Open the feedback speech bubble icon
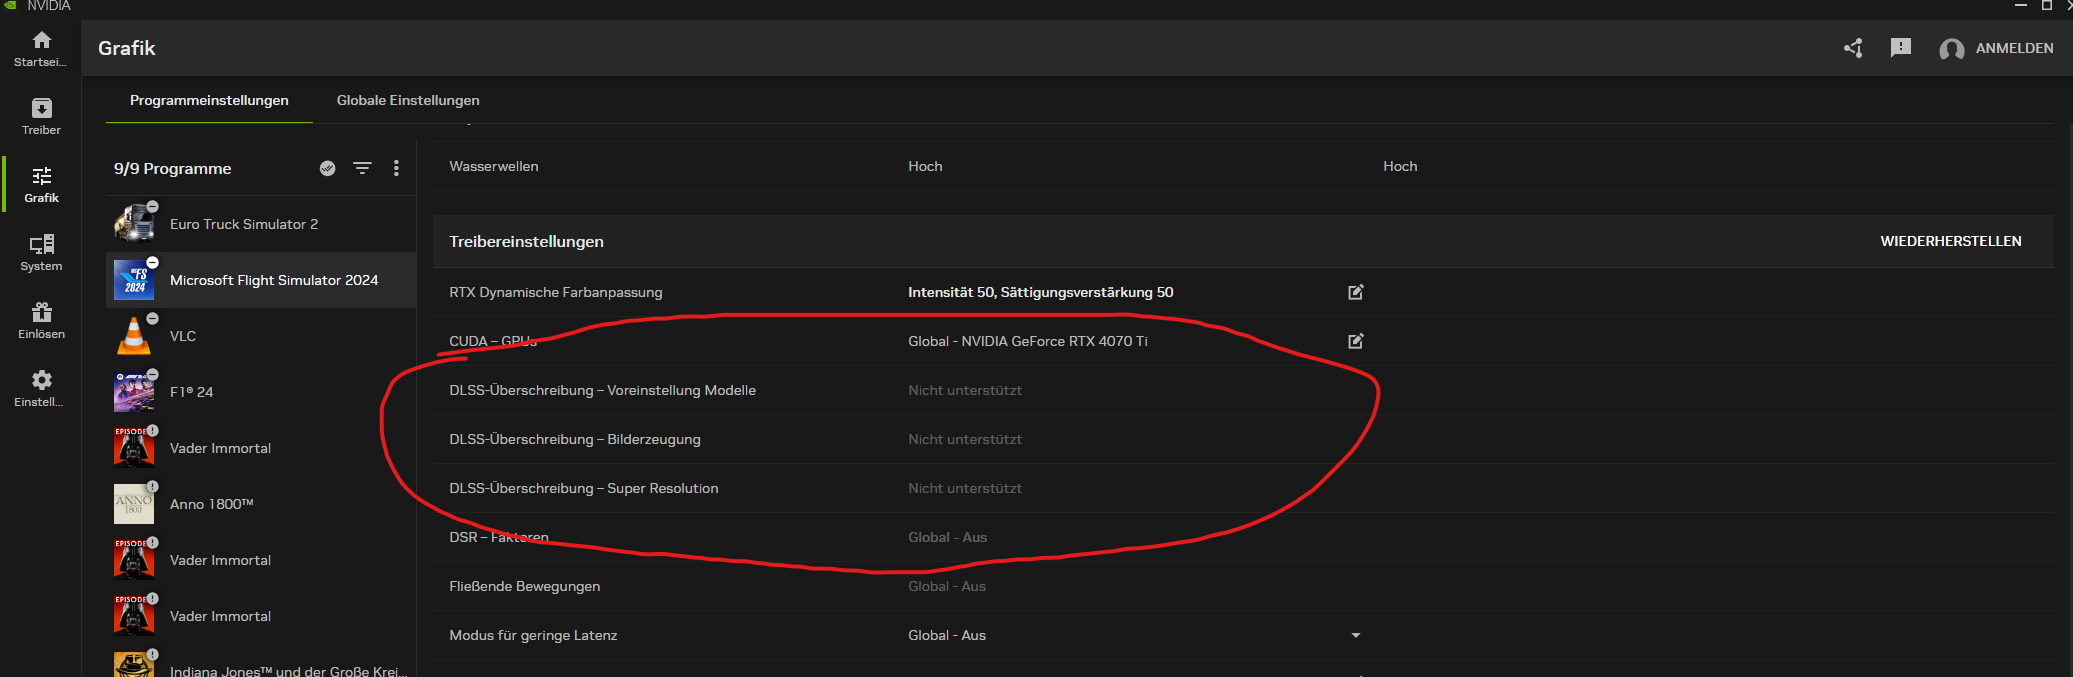Image resolution: width=2073 pixels, height=677 pixels. coord(1901,48)
